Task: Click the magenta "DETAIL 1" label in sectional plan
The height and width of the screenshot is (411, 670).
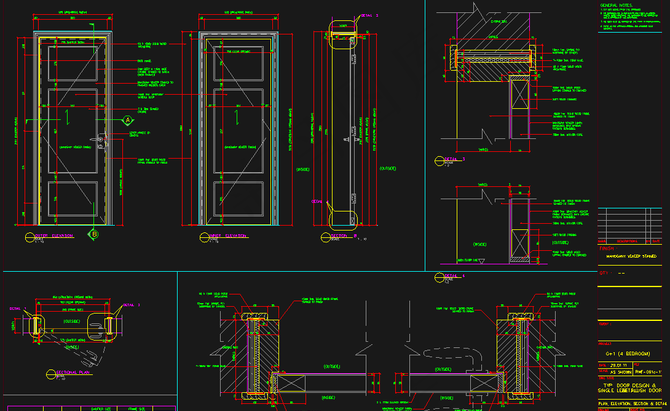Action: [x=17, y=308]
